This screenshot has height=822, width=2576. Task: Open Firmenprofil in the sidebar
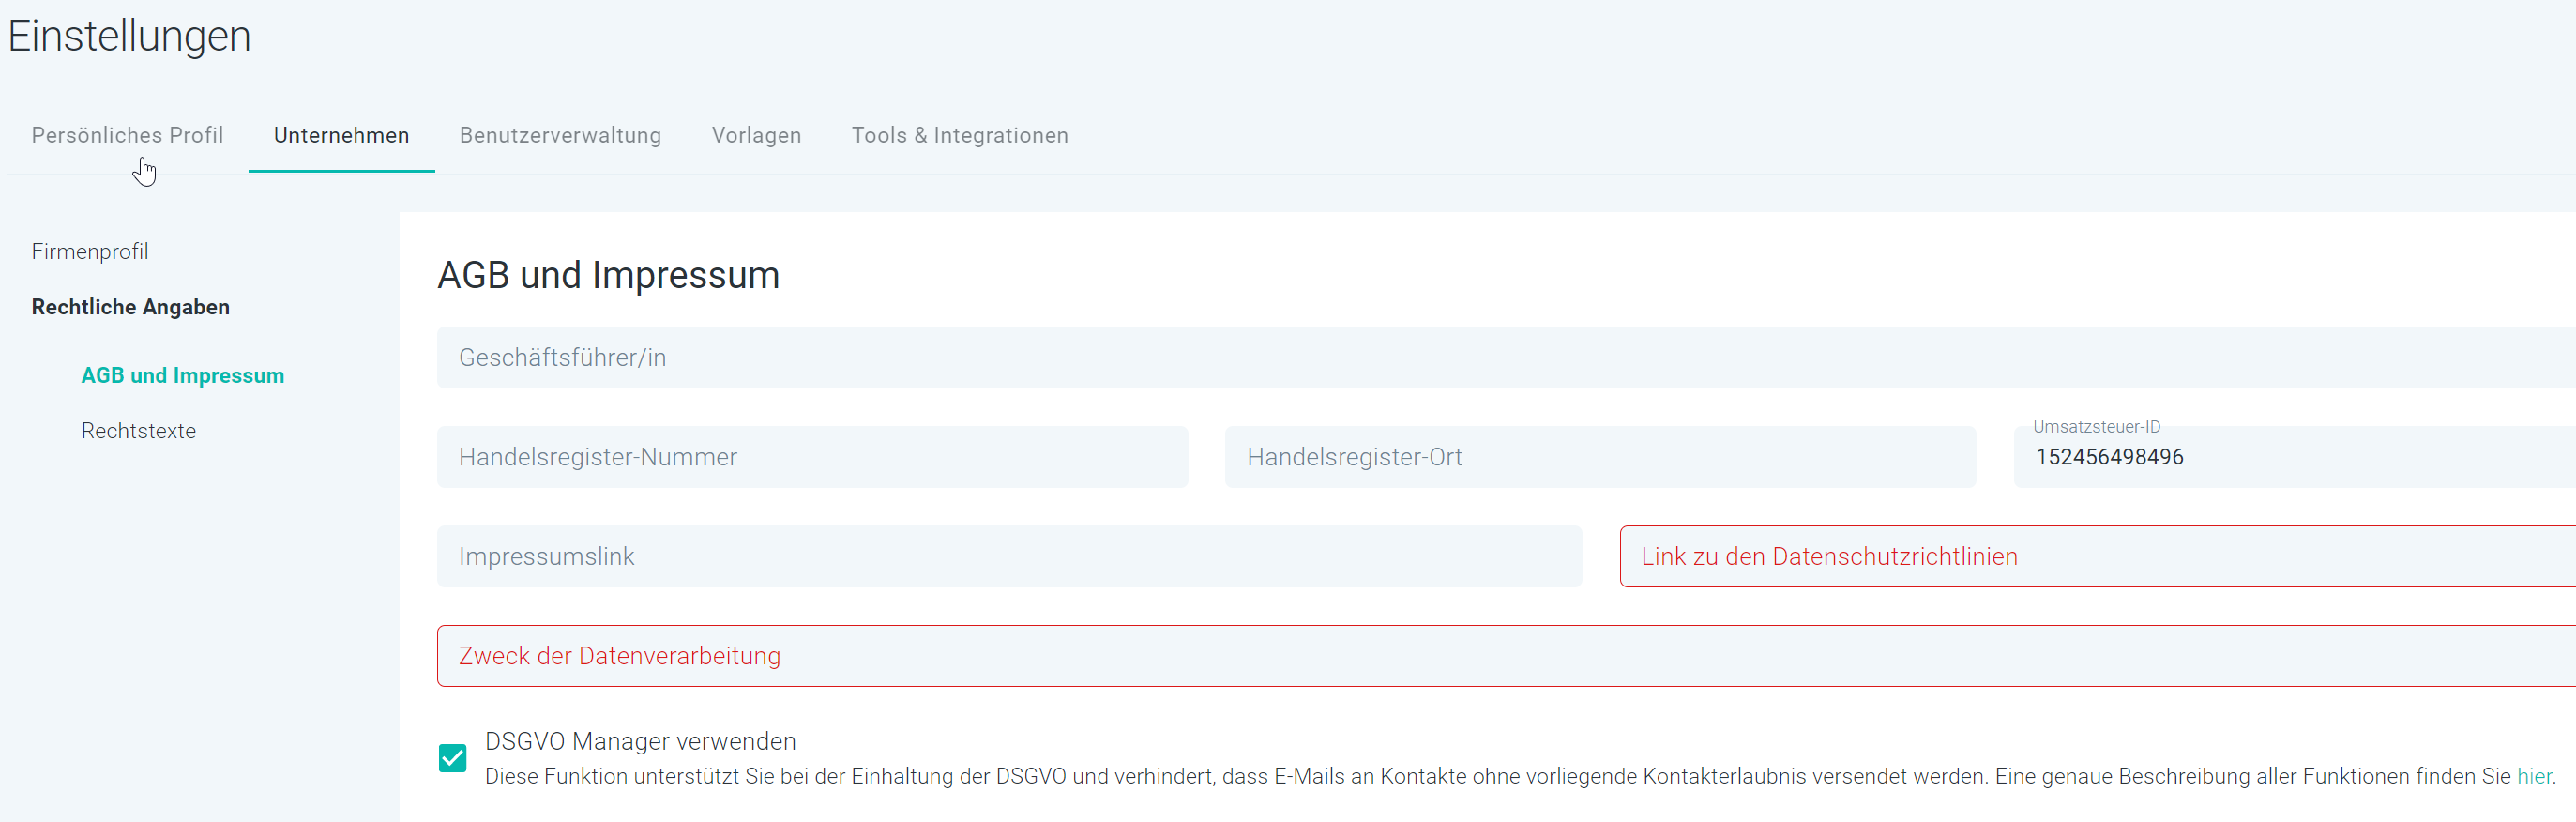90,251
